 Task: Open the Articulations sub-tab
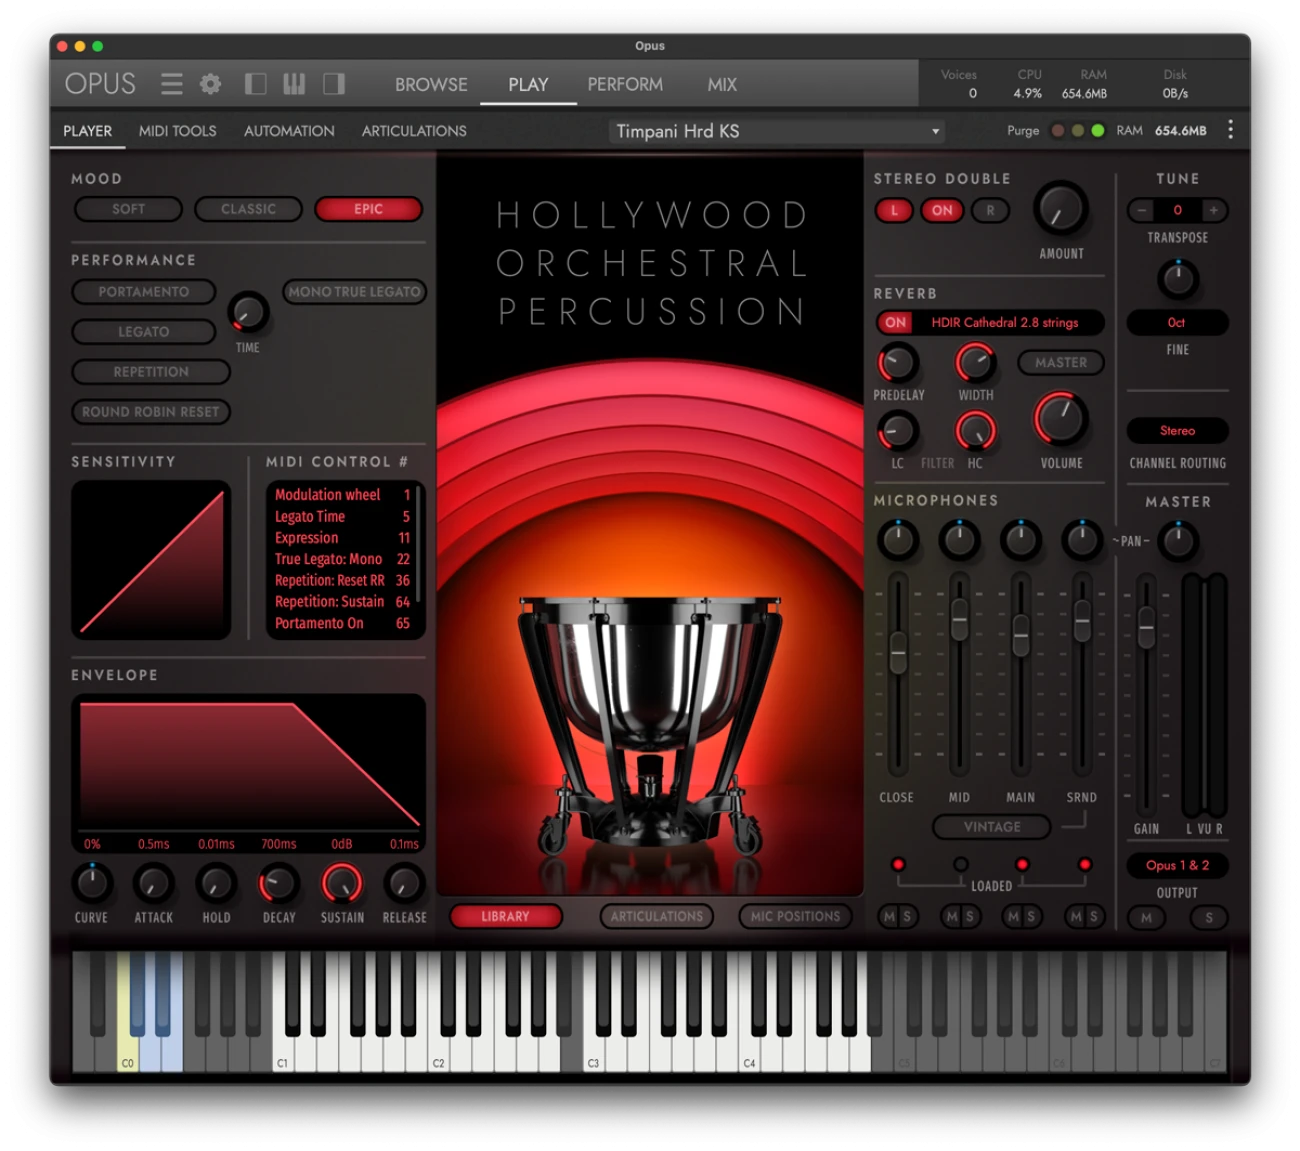pyautogui.click(x=414, y=131)
